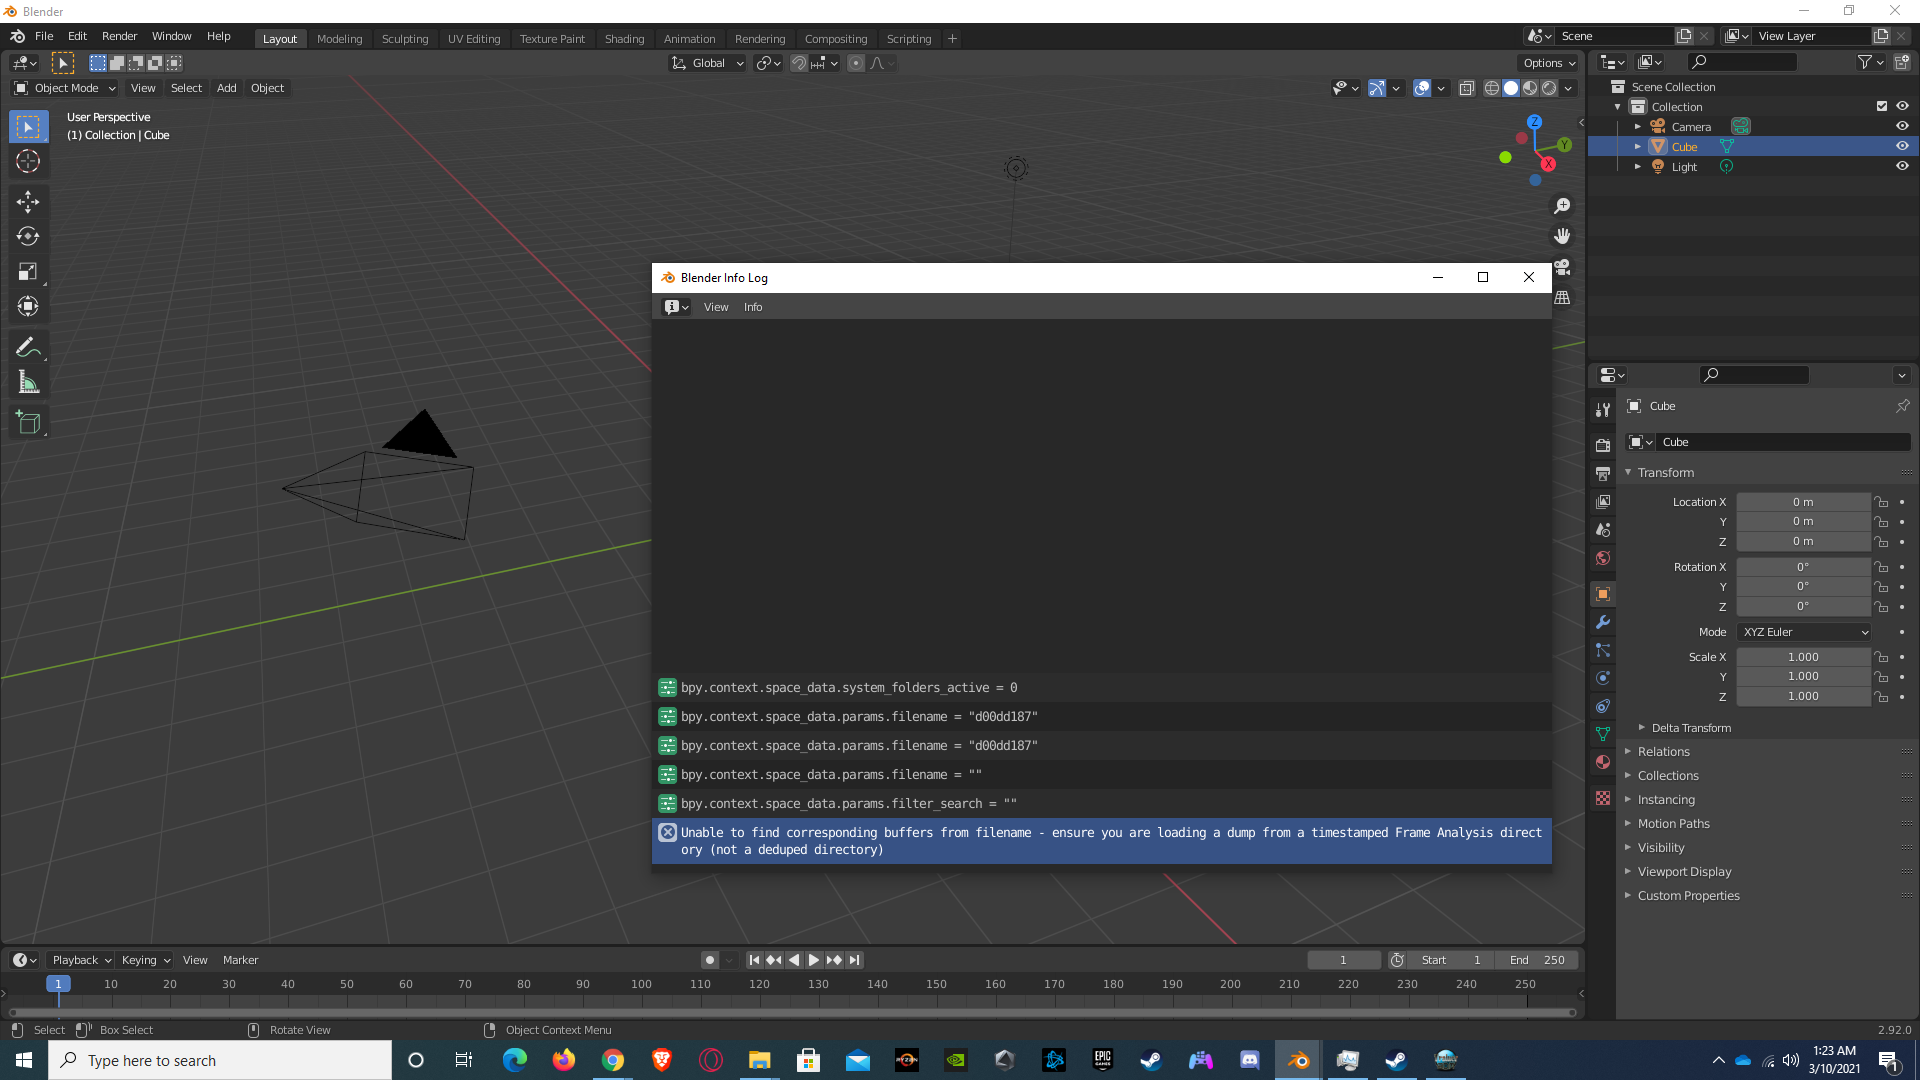Open the Particles properties tab
1920x1080 pixels.
(x=1603, y=650)
